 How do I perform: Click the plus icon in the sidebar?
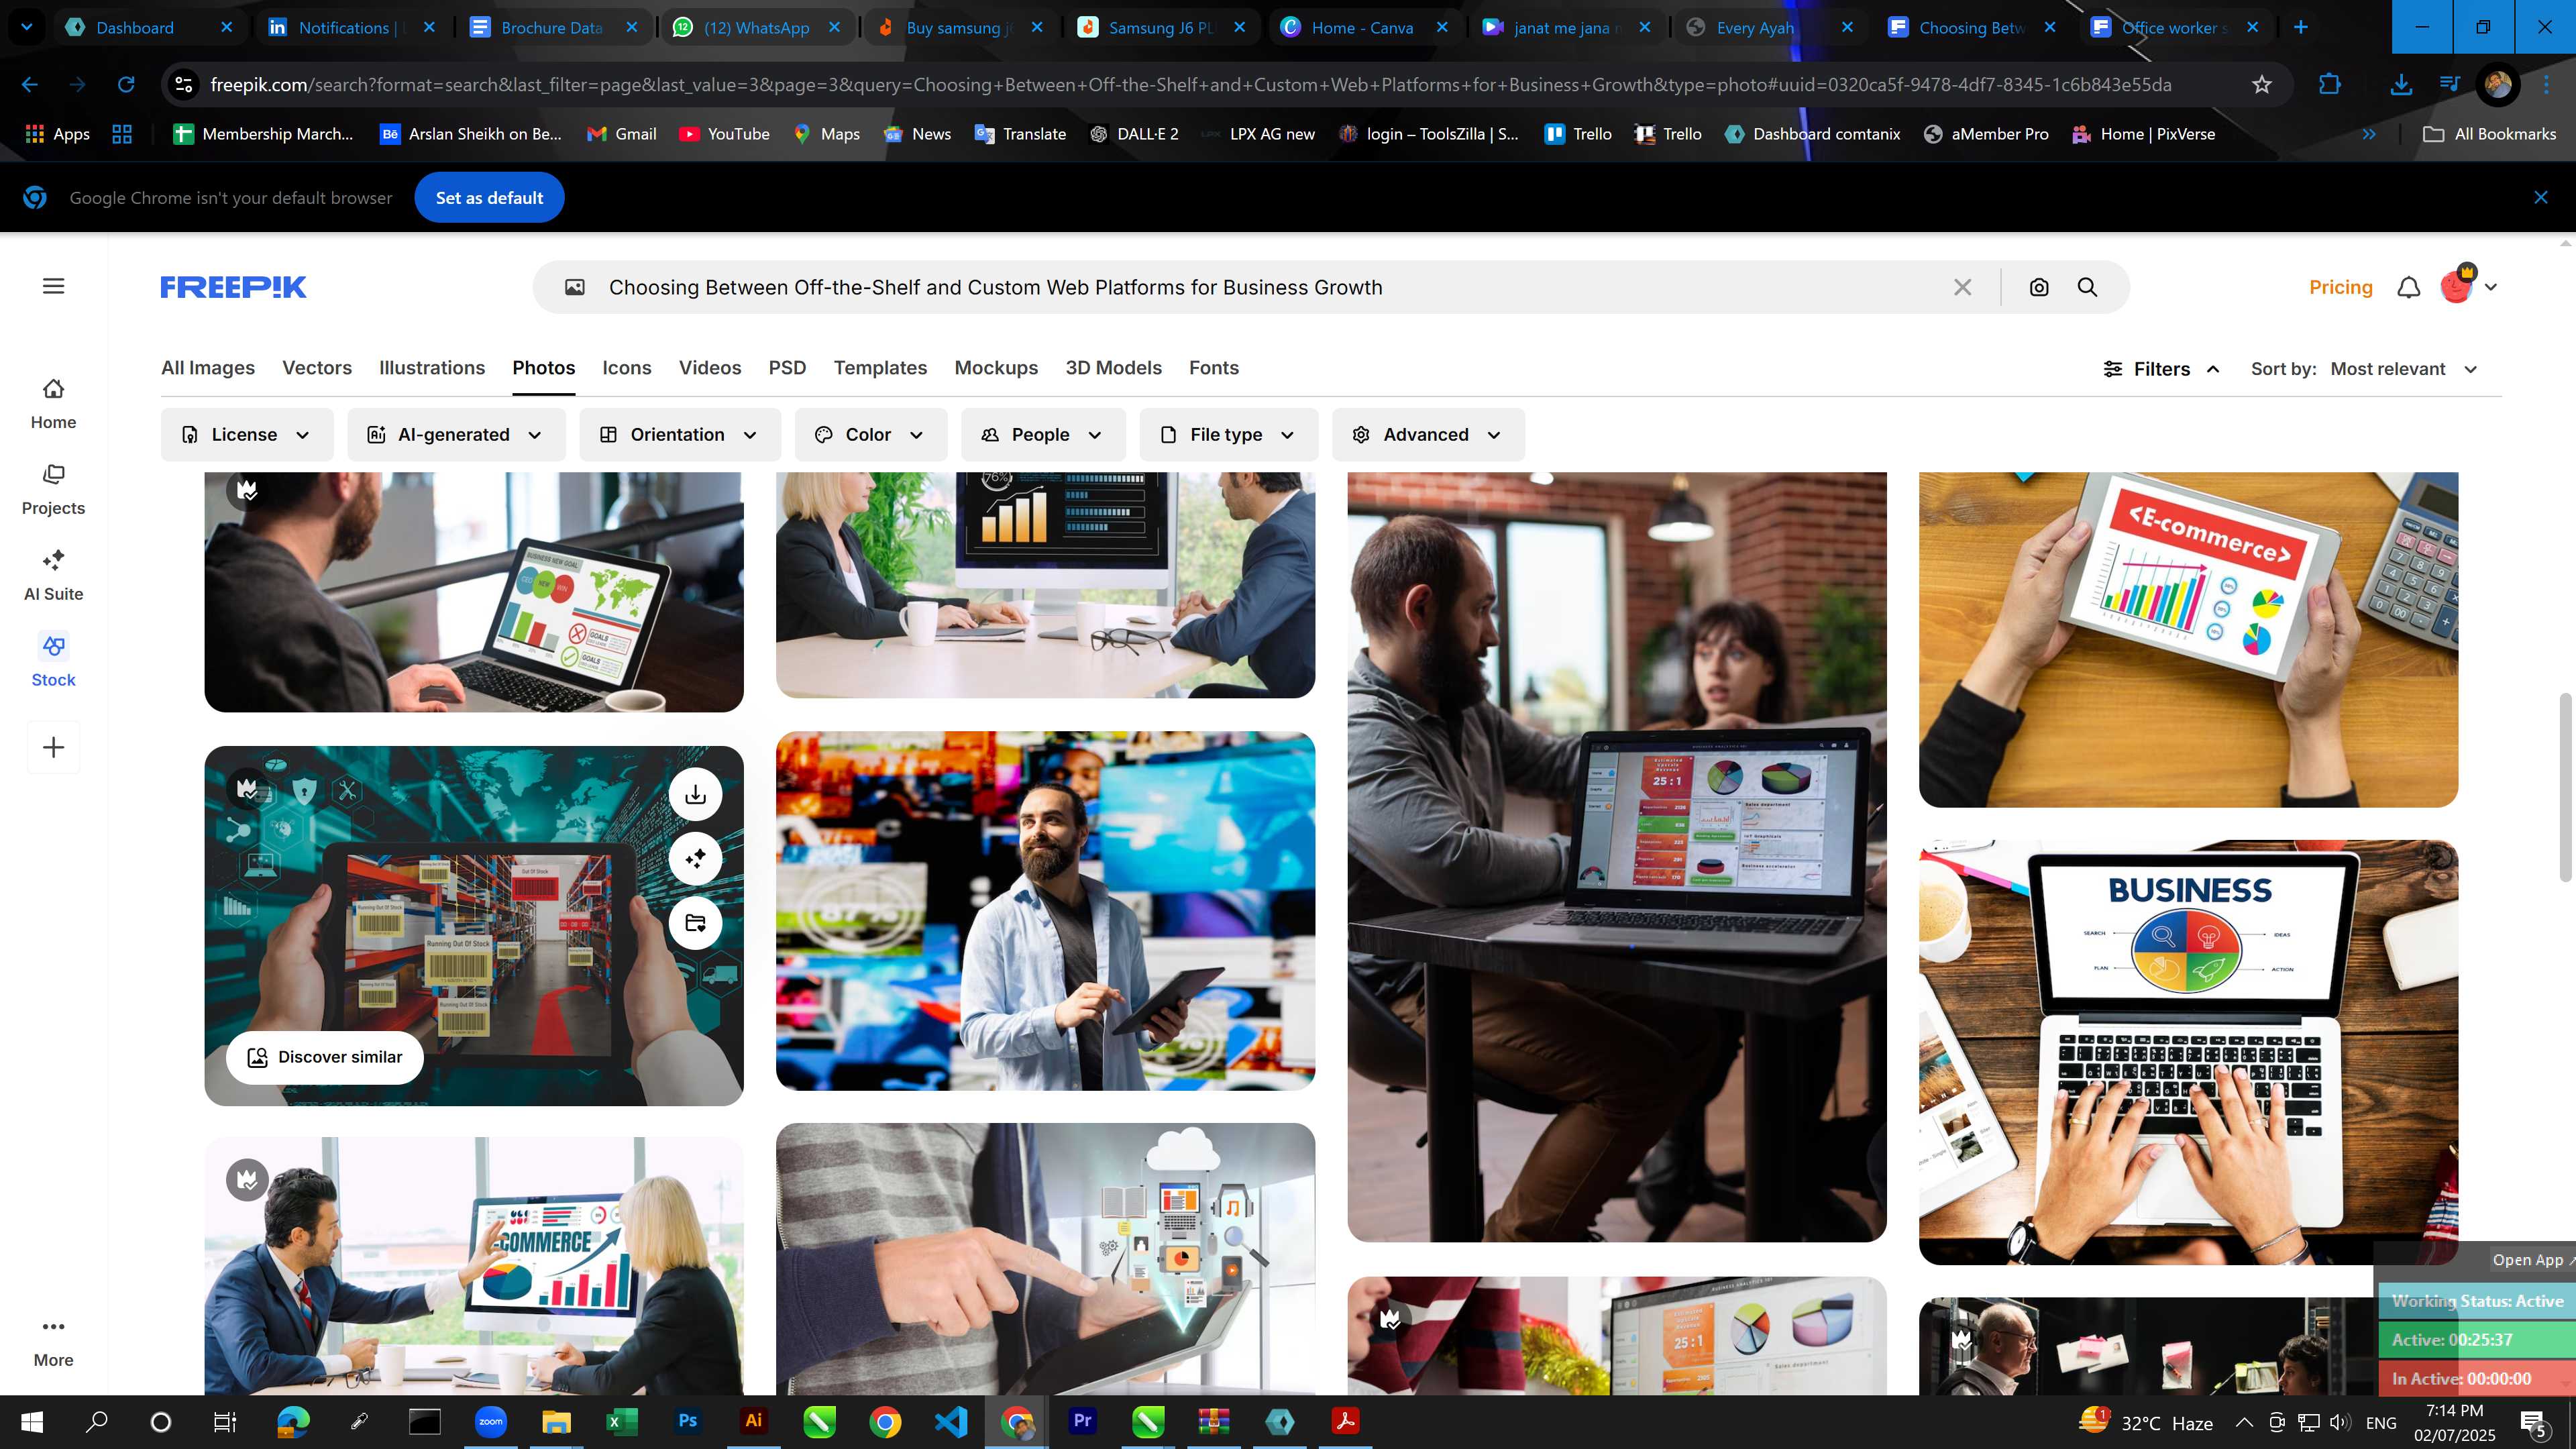click(54, 747)
